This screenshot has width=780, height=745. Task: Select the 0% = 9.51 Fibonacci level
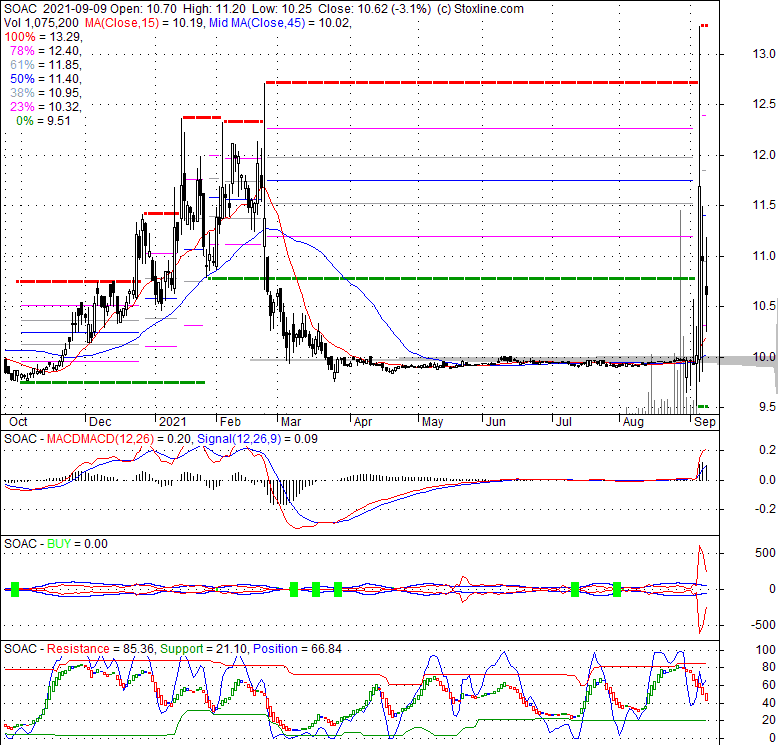43,121
